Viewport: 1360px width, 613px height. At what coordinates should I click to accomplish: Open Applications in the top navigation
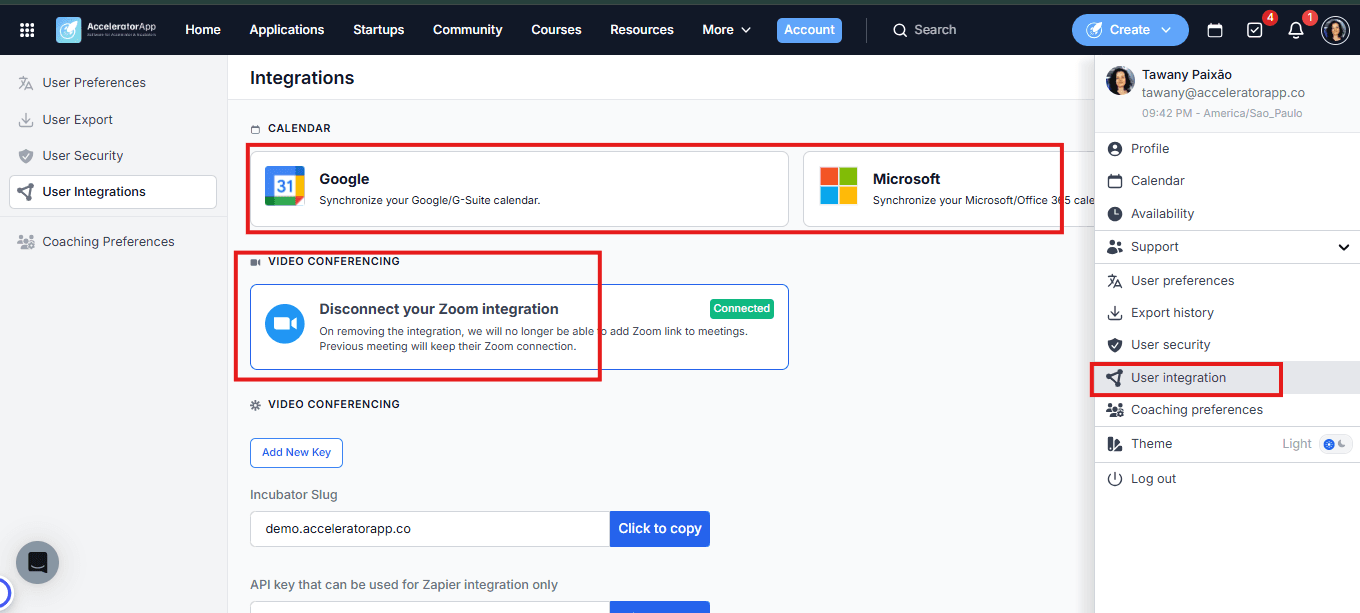287,30
